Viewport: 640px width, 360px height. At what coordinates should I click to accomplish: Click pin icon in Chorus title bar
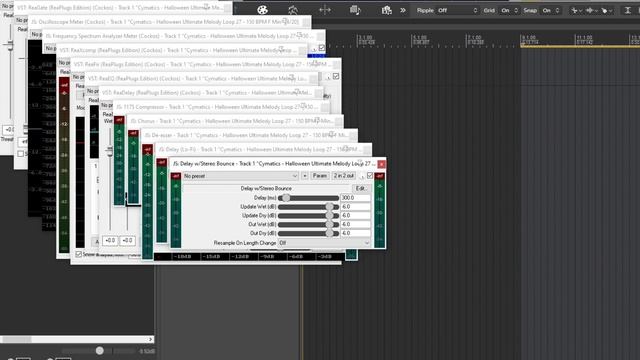tap(317, 120)
